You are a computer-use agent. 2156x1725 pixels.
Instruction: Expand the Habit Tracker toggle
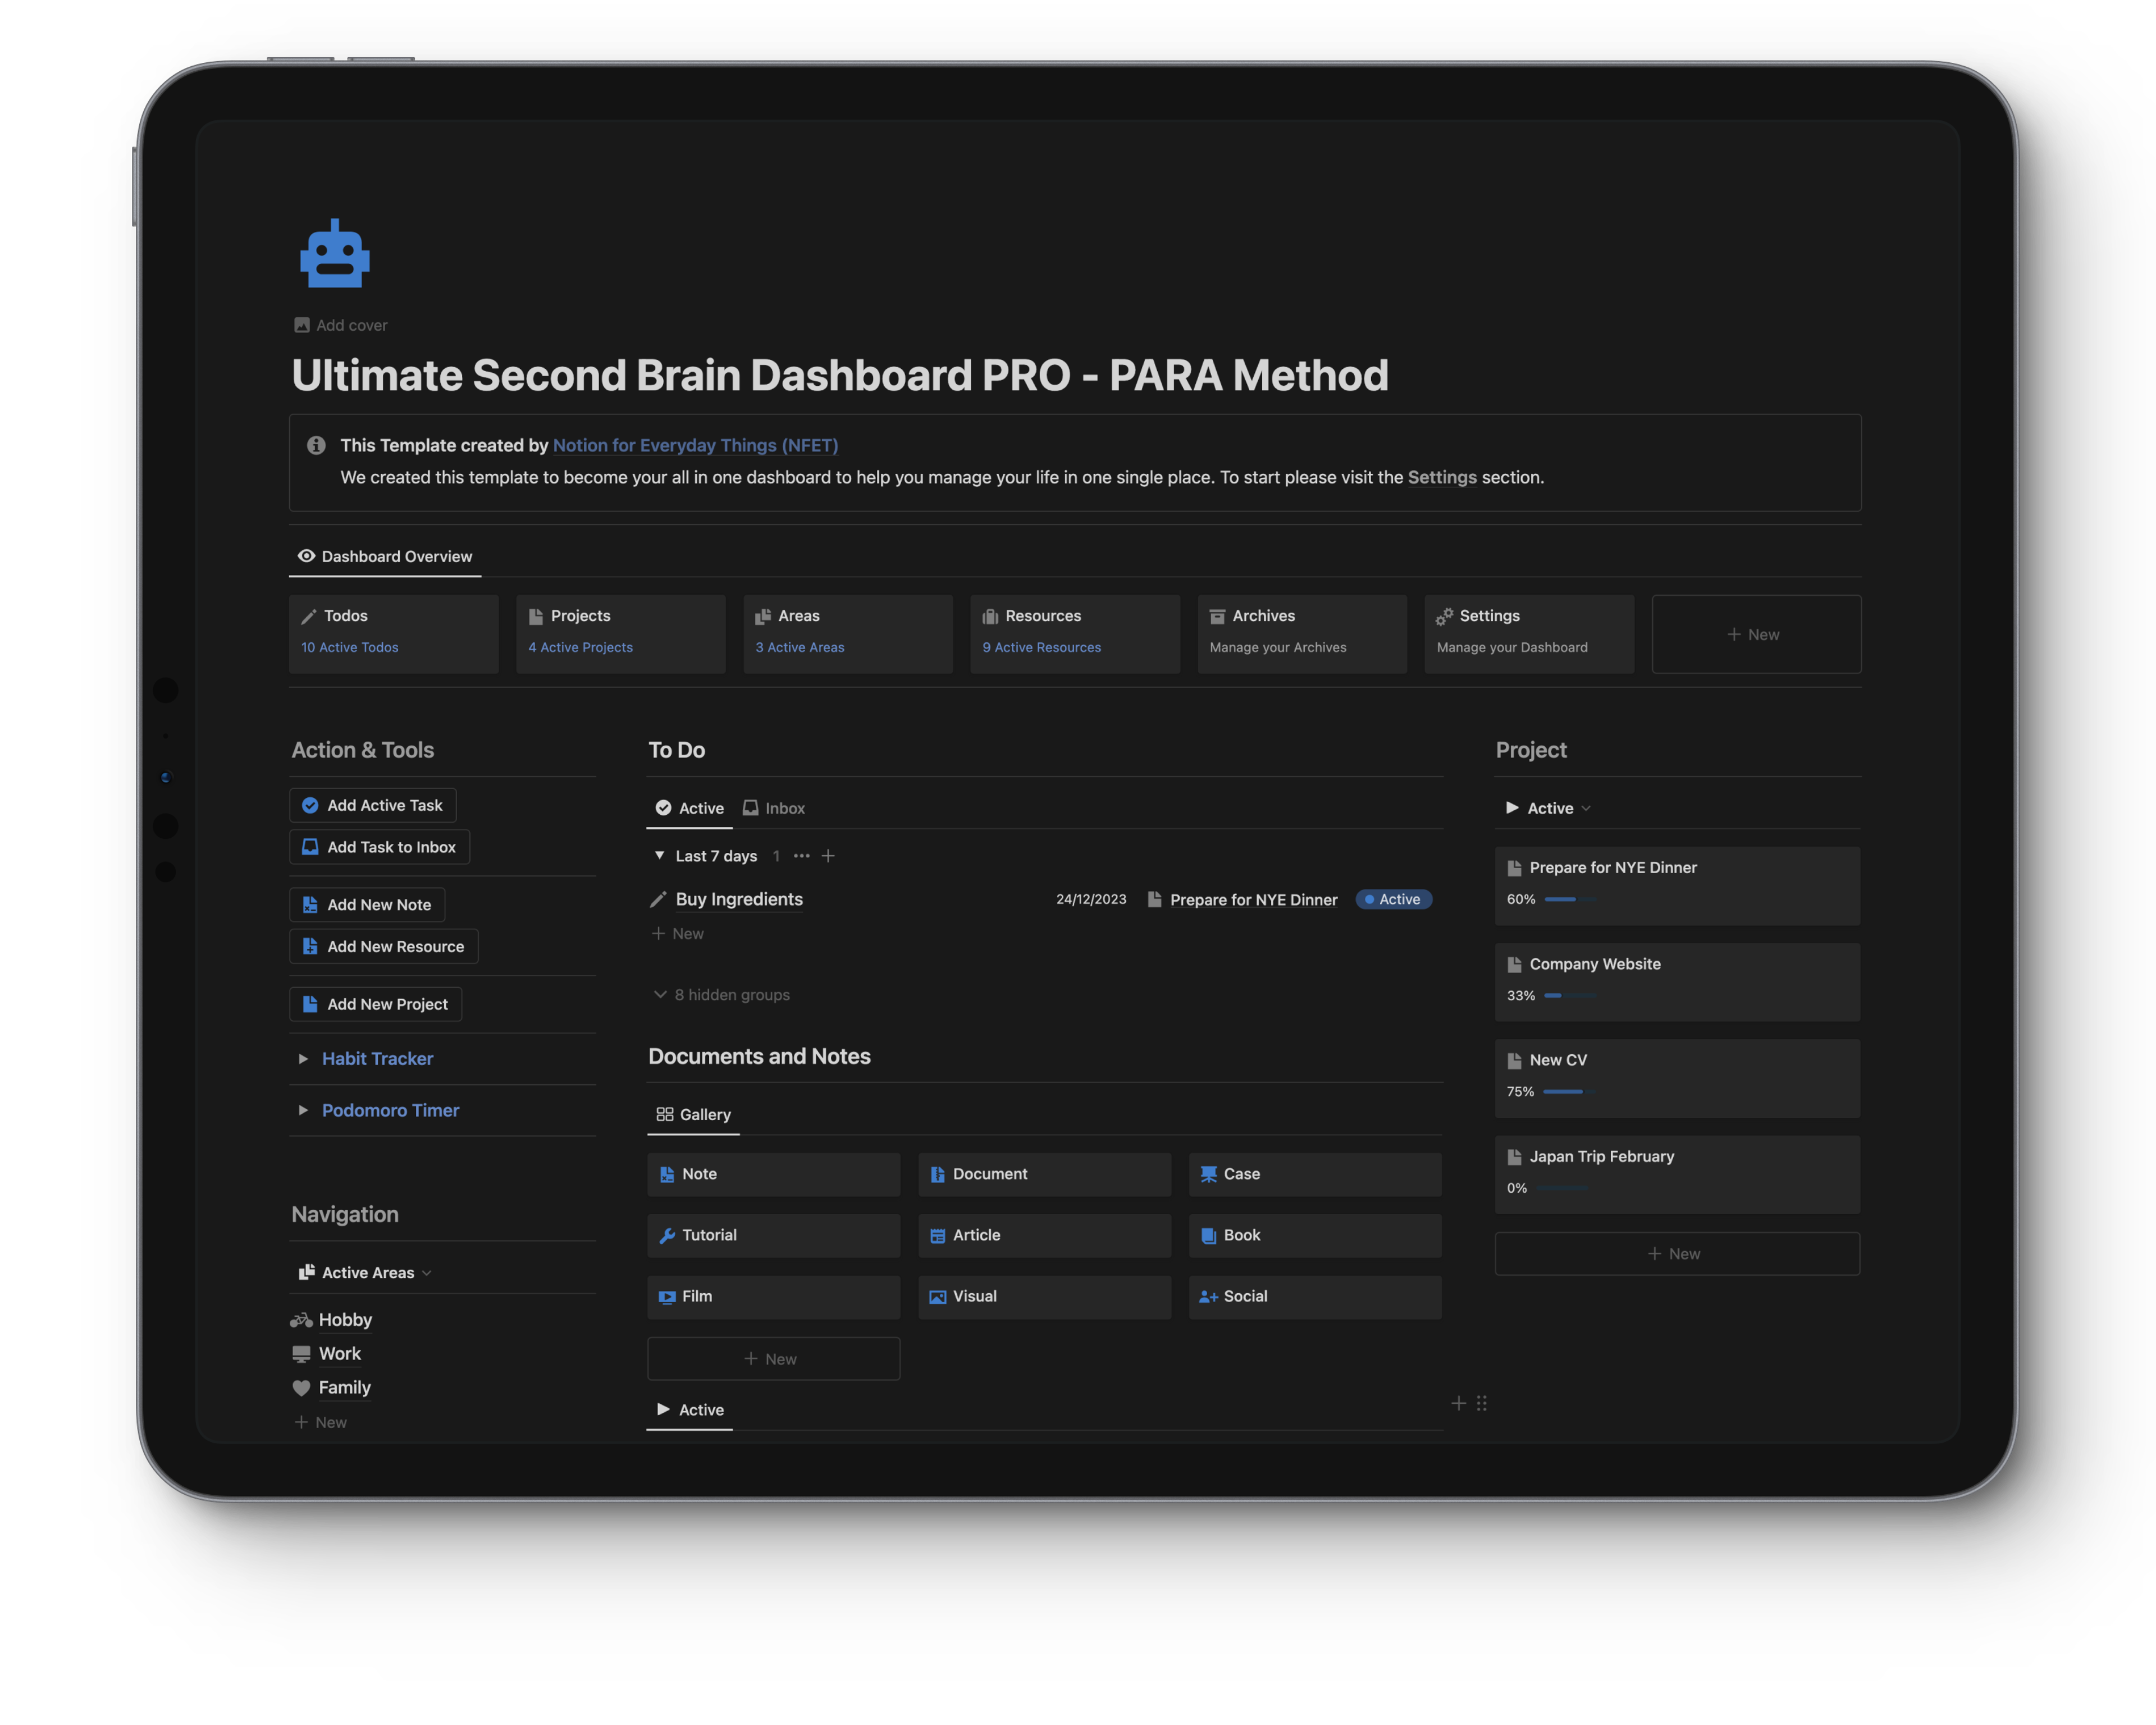[x=303, y=1059]
